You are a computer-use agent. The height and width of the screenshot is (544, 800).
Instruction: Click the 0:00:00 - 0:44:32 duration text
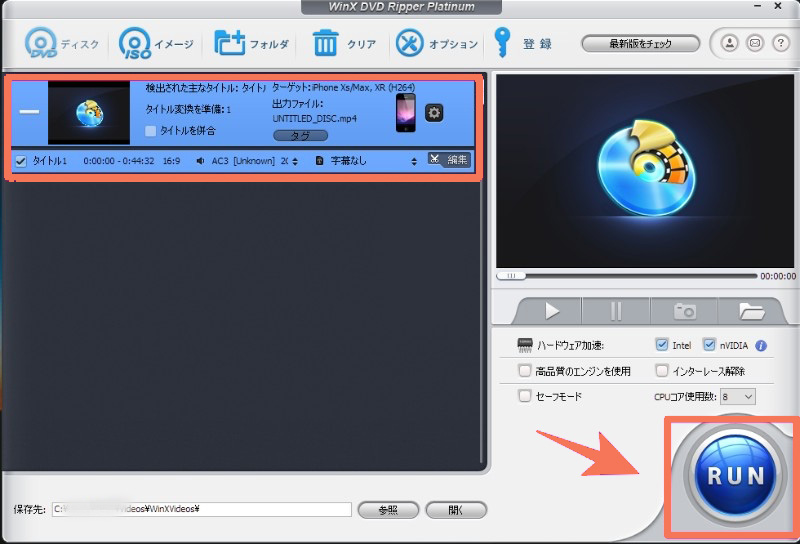pos(119,161)
